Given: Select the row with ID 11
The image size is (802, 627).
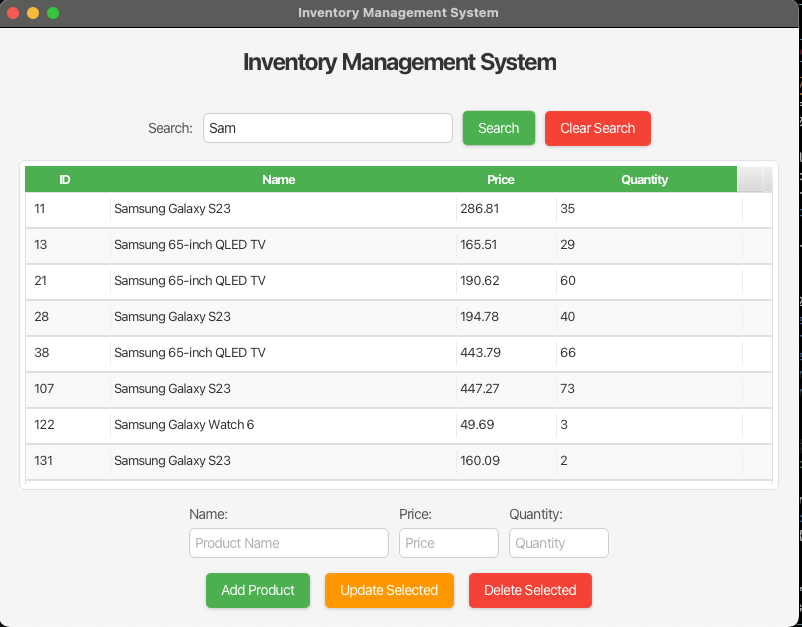Looking at the screenshot, I should (x=398, y=210).
